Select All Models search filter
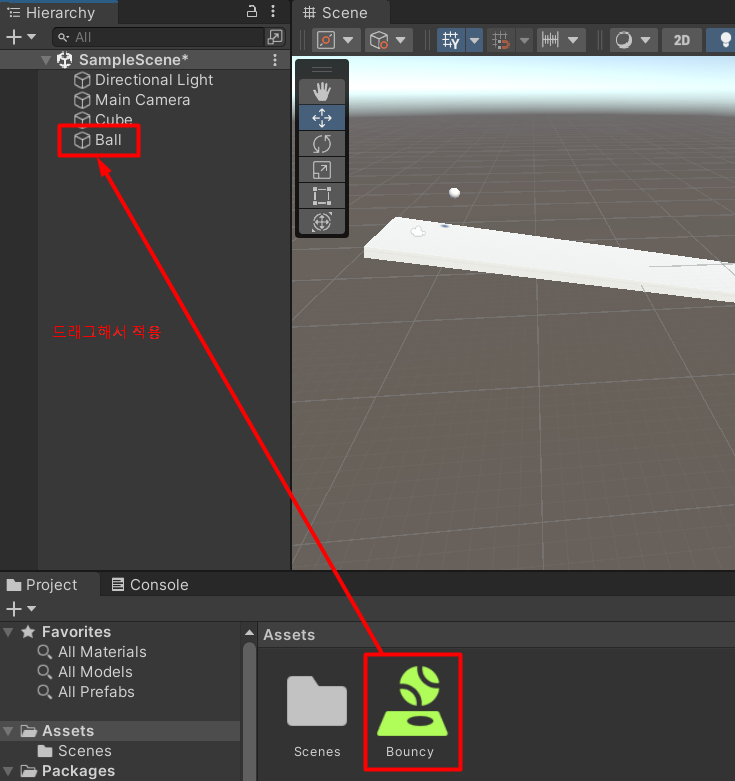 (x=95, y=671)
